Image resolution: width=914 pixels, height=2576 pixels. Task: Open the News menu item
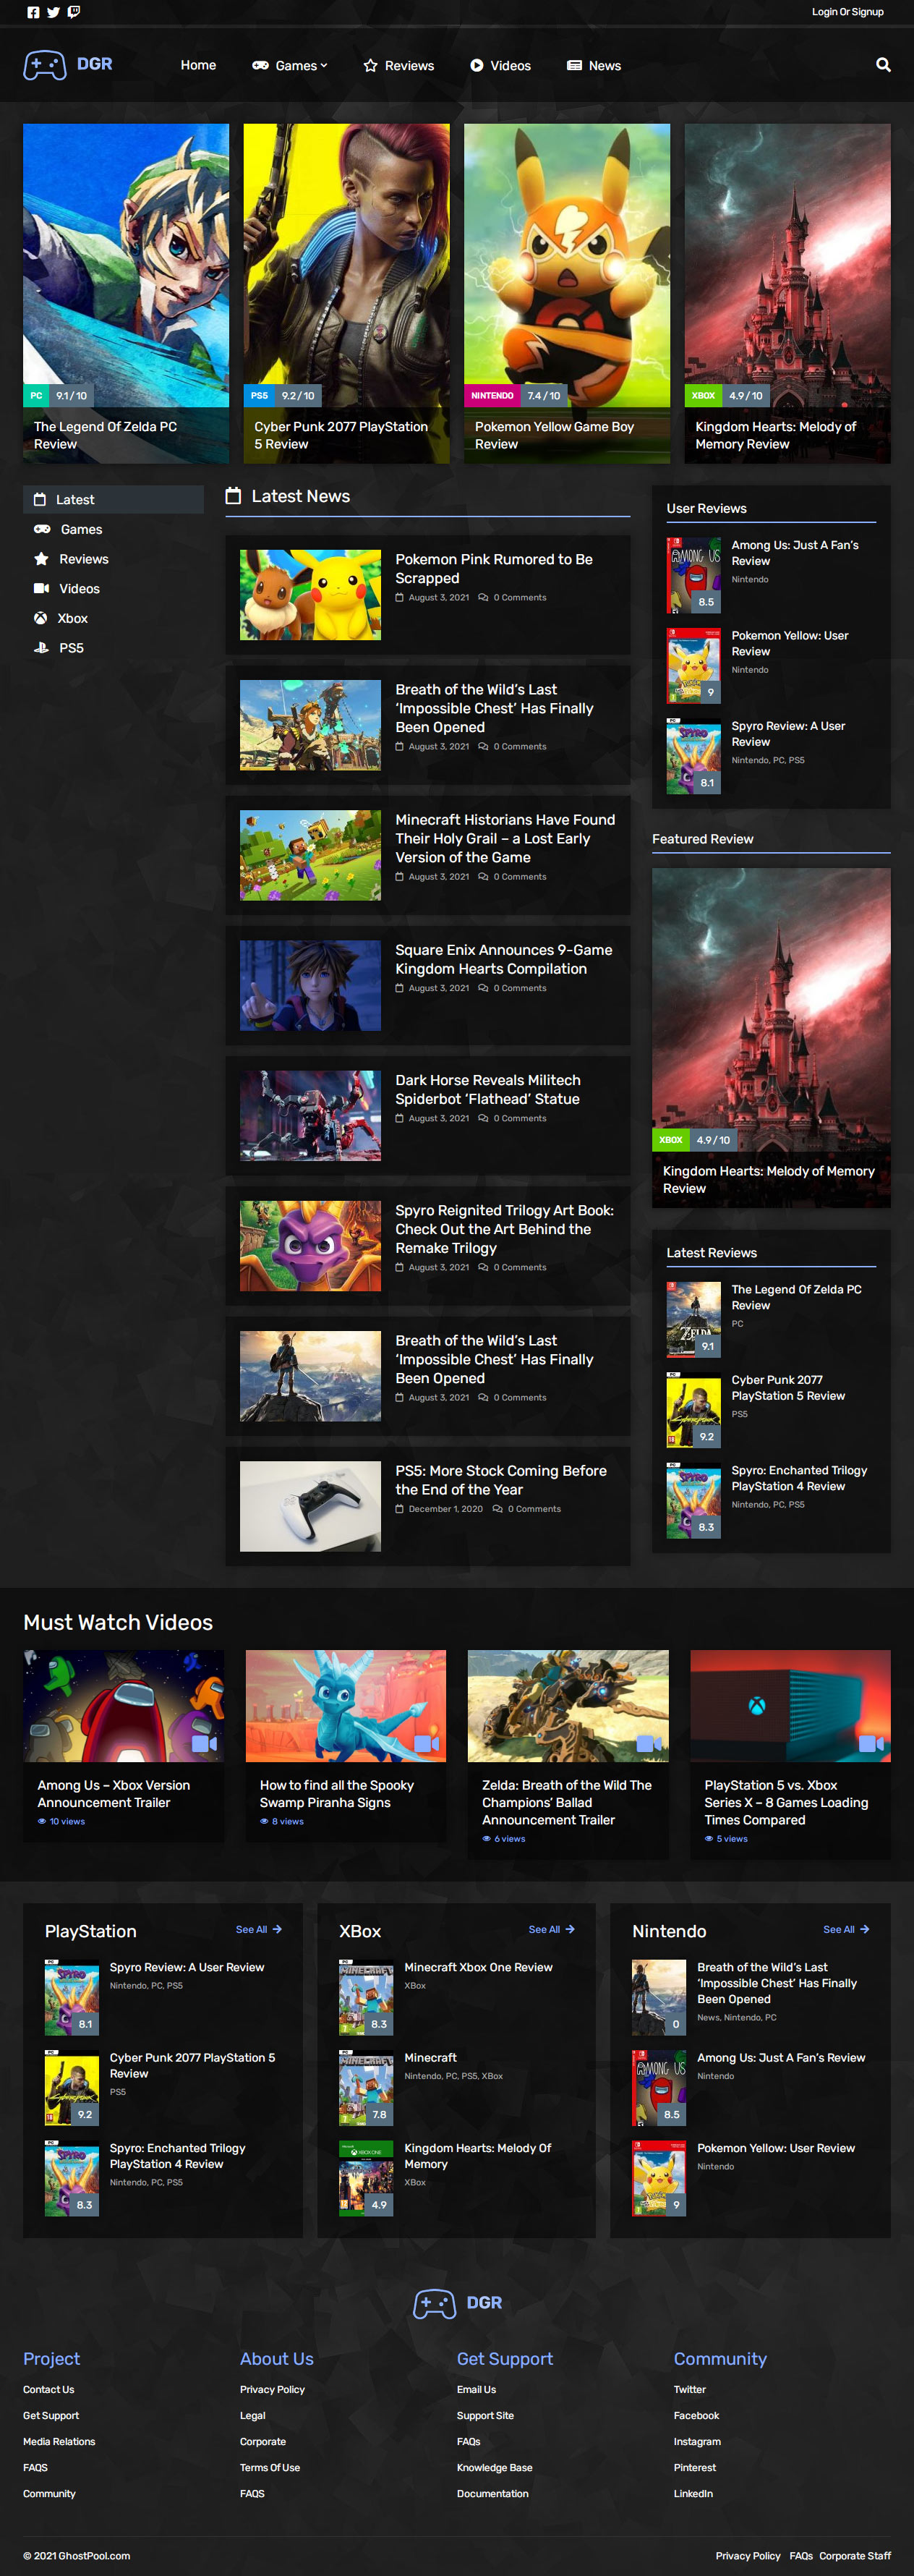[x=594, y=66]
